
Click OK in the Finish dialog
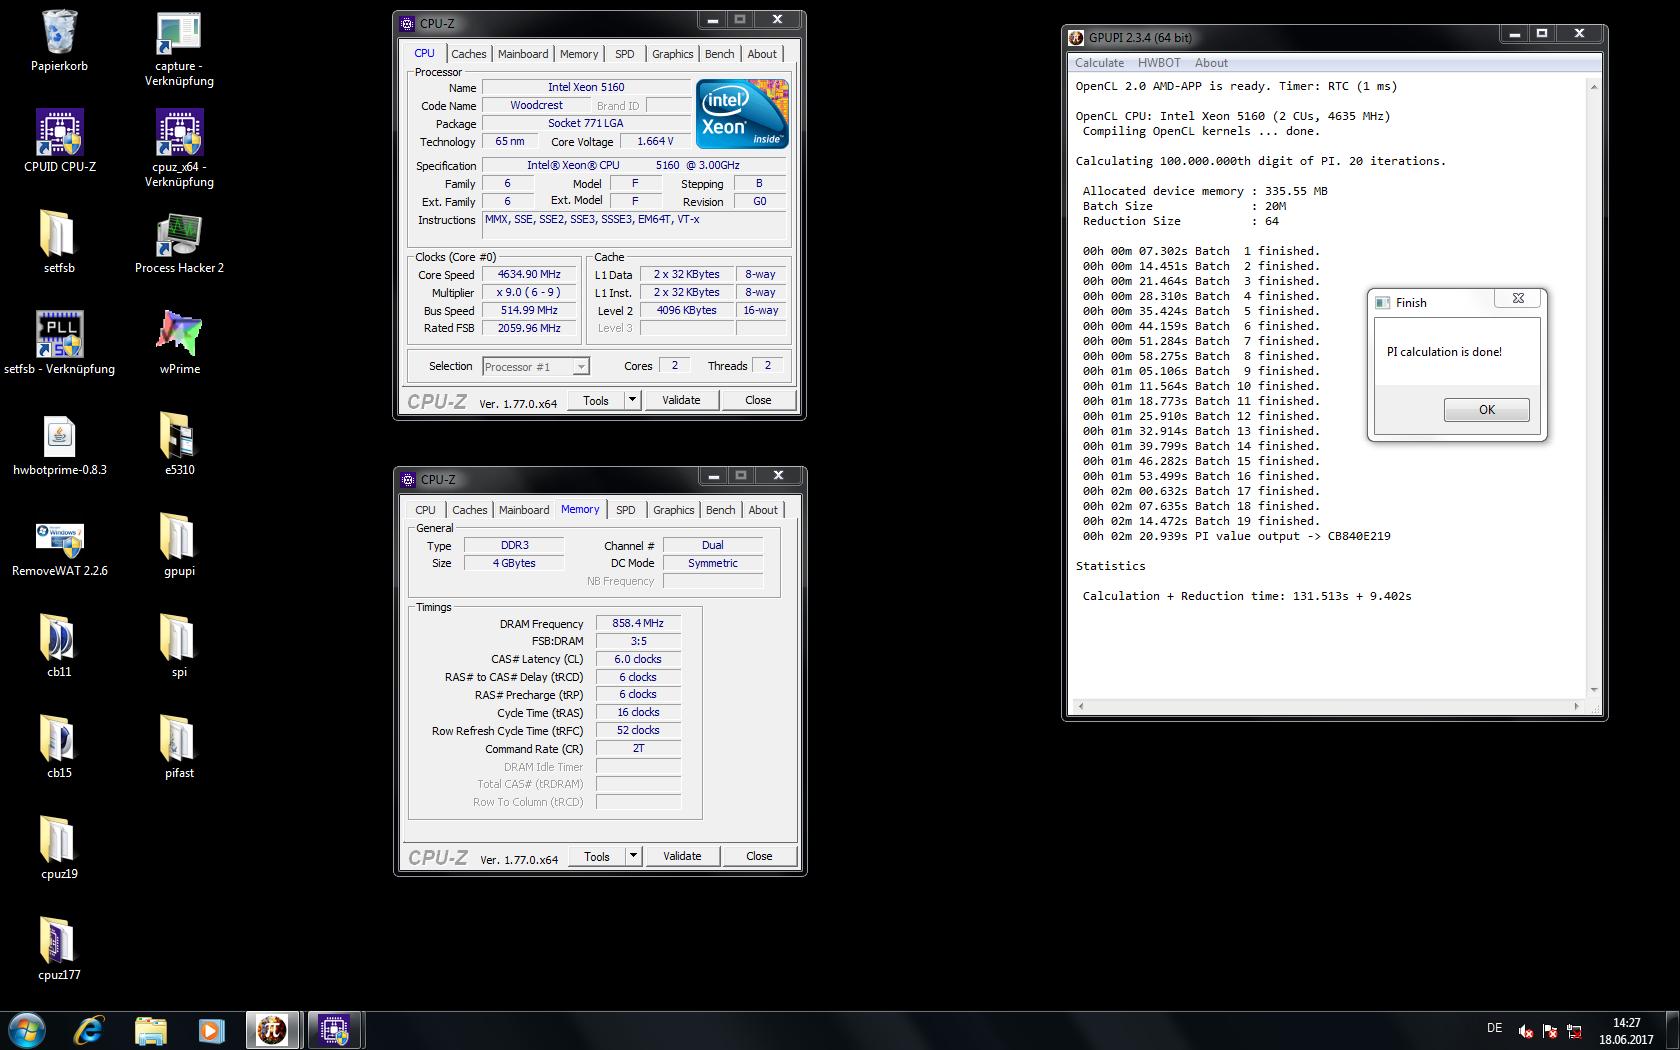point(1487,410)
